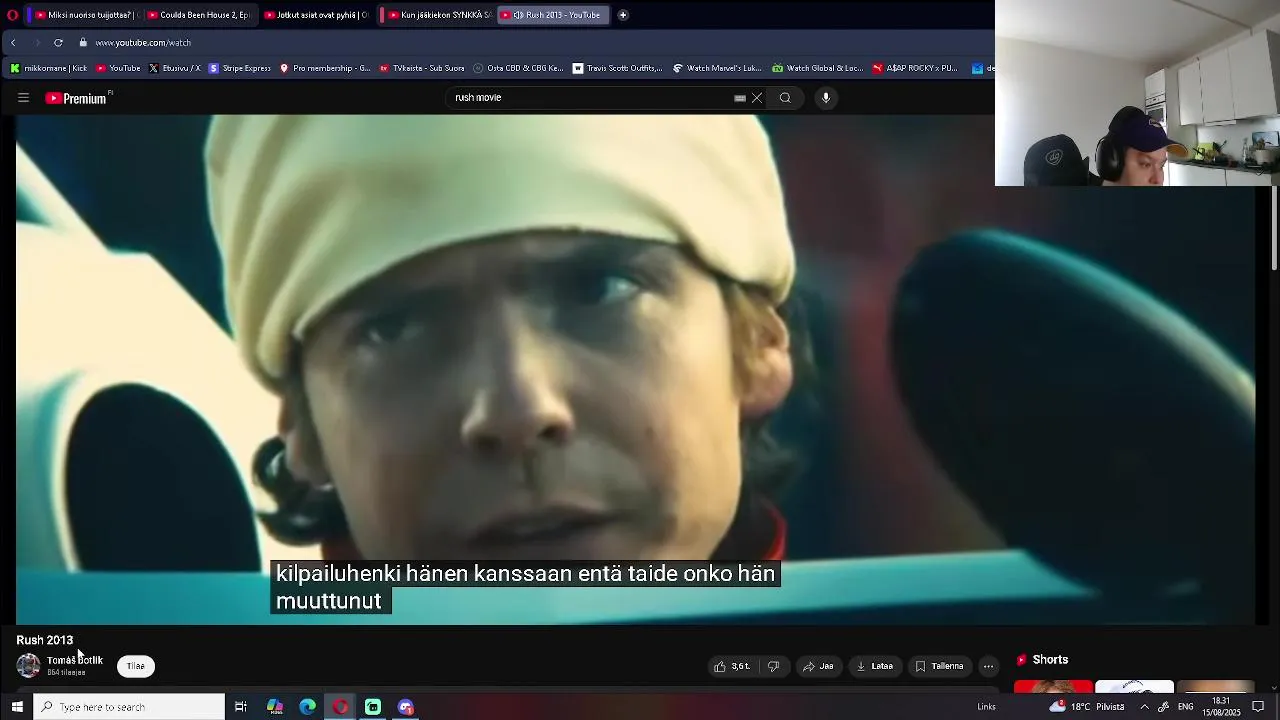
Task: Switch to 'Jotkut asiat ovat pyhiä' tab
Action: pos(315,15)
